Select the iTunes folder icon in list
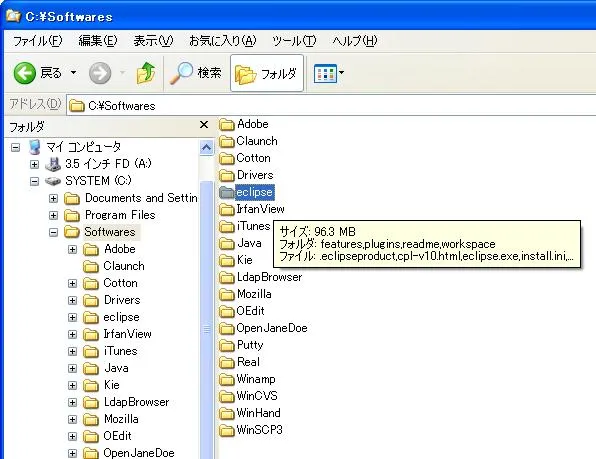596x459 pixels. [x=227, y=226]
